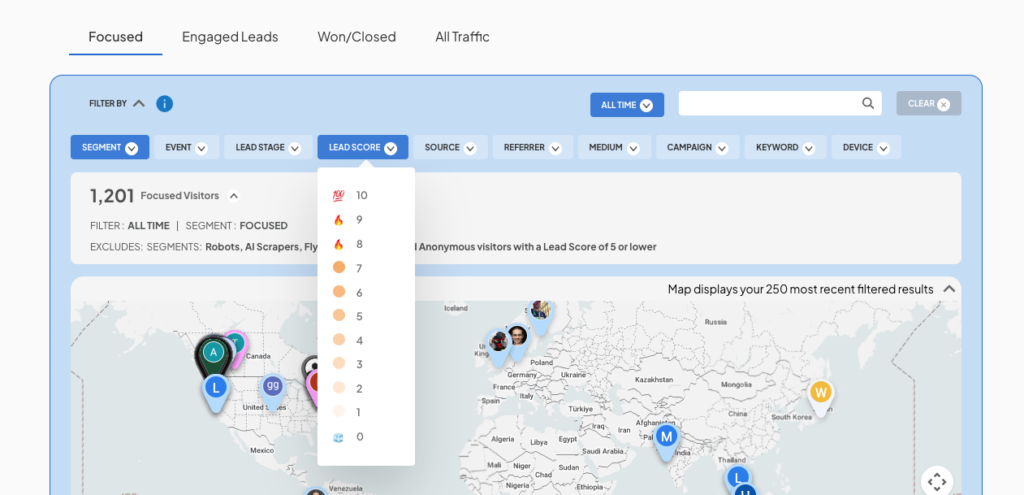This screenshot has width=1024, height=495.
Task: Switch to All Traffic tab
Action: point(462,37)
